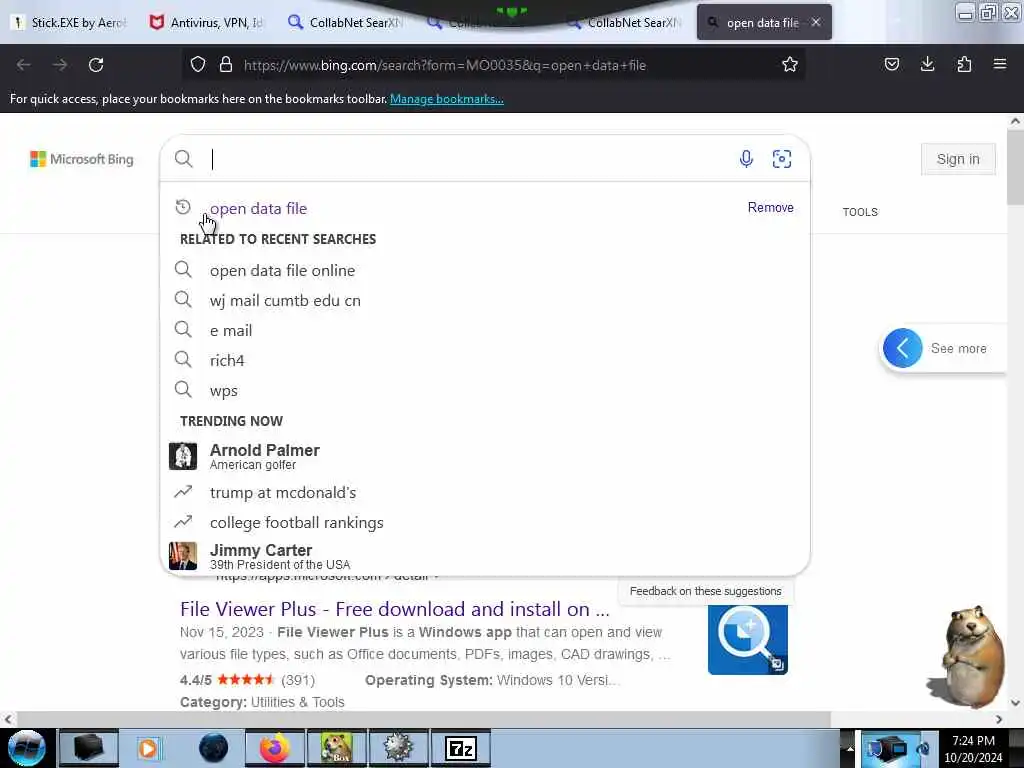Go forward to next page
Viewport: 1024px width, 768px height.
click(60, 65)
